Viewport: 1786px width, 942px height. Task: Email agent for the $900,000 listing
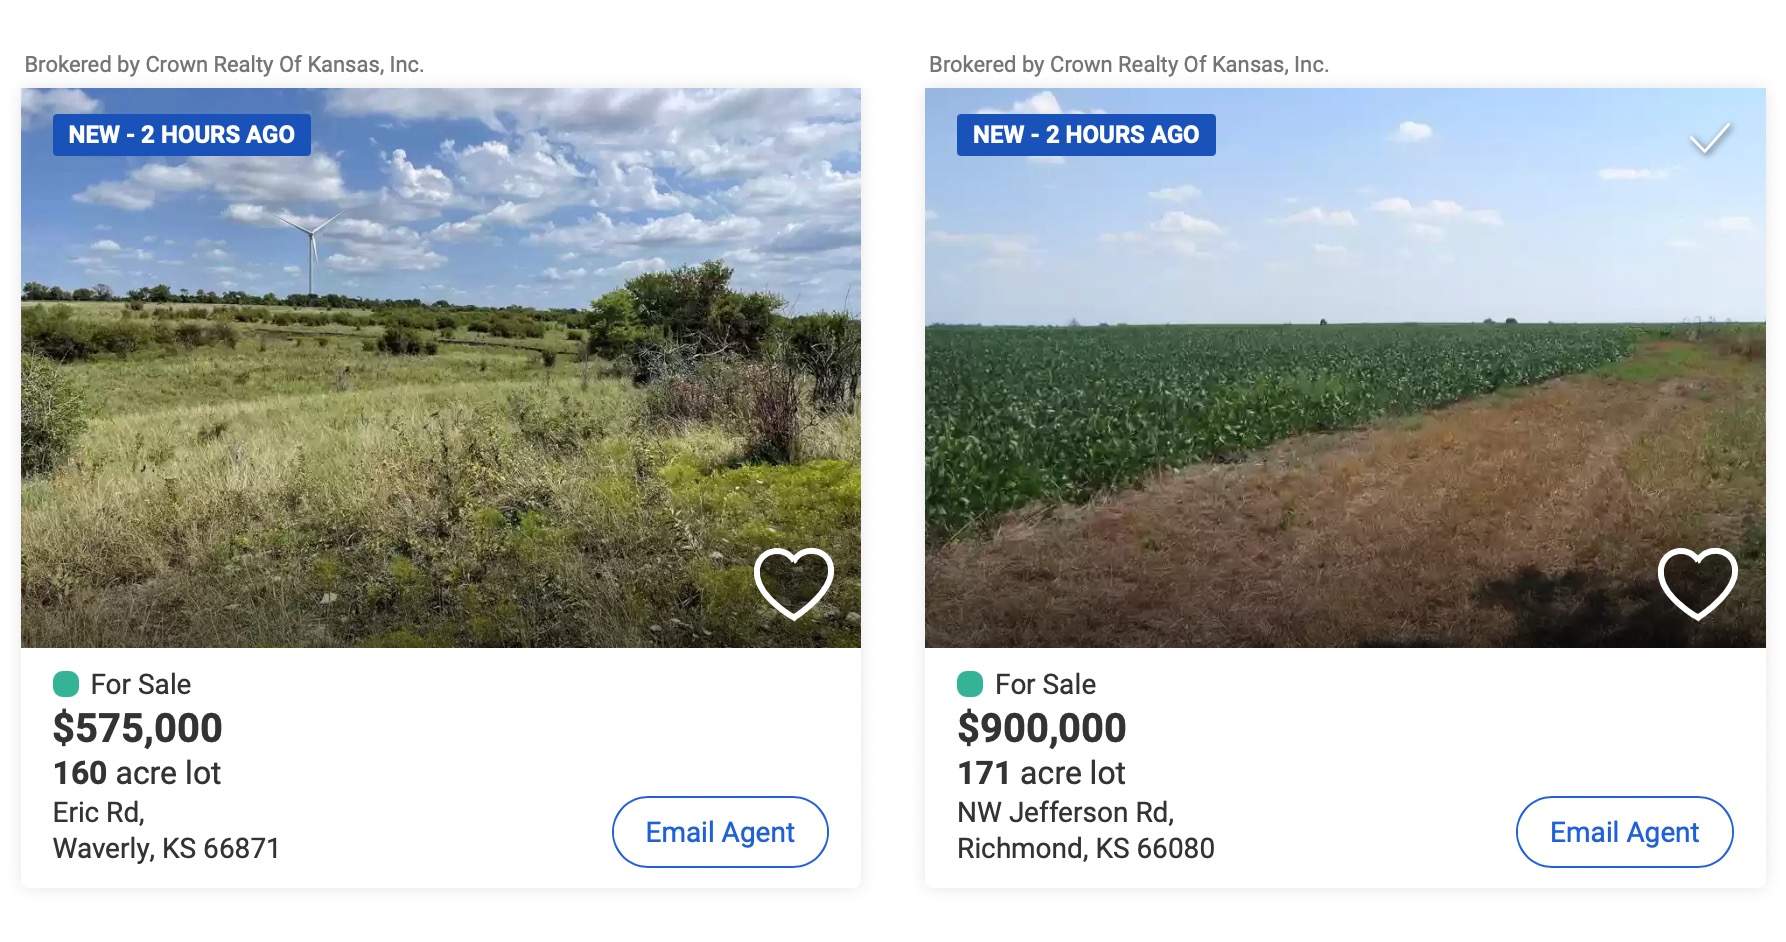1624,832
